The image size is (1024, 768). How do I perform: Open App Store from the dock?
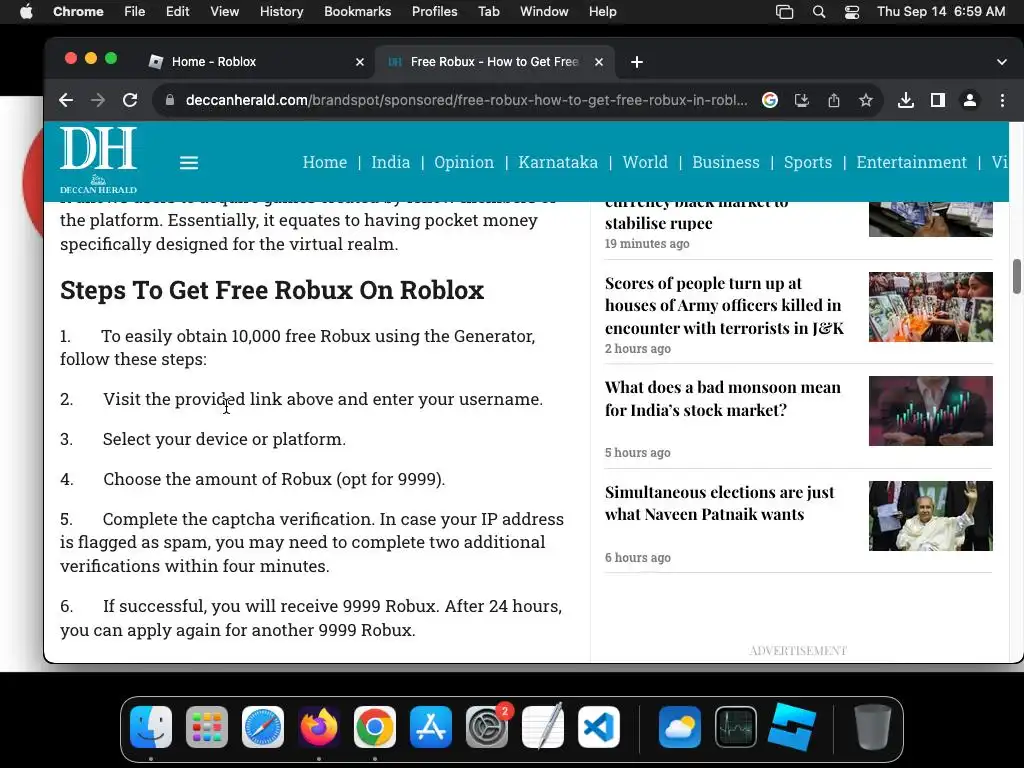431,727
